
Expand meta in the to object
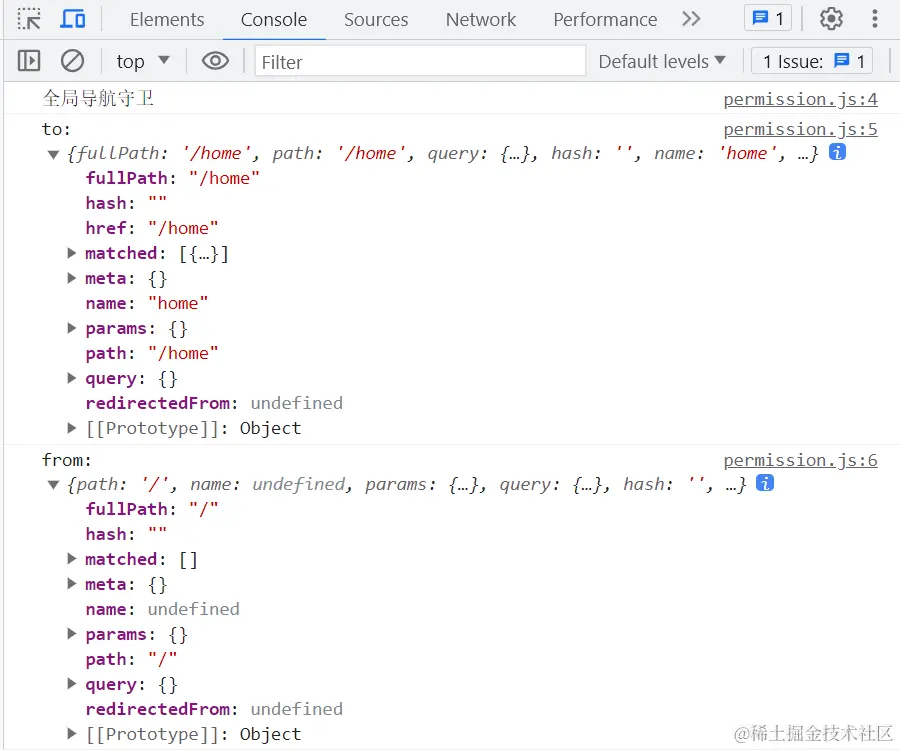[72, 278]
